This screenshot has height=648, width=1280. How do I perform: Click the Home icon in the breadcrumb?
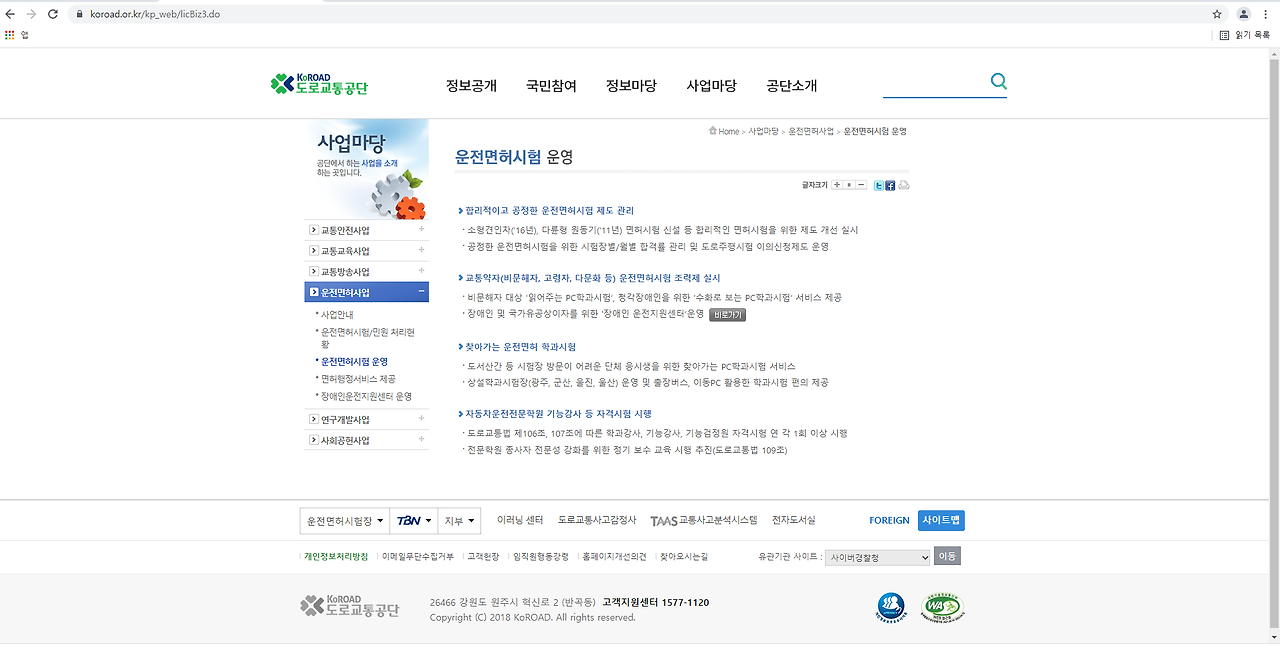pos(712,131)
